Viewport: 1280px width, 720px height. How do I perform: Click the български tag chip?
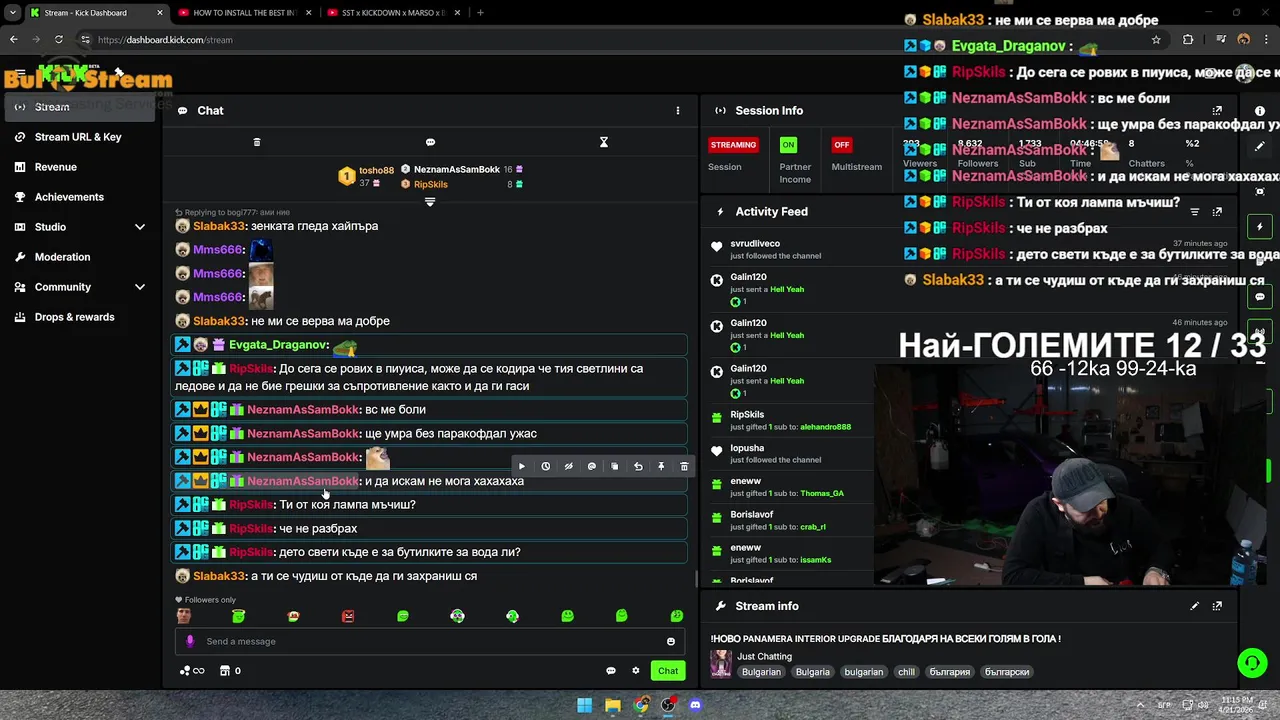click(x=1007, y=672)
